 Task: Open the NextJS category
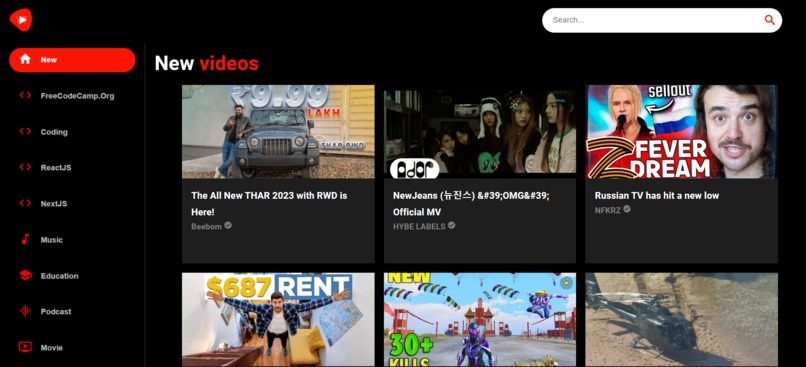click(x=72, y=204)
